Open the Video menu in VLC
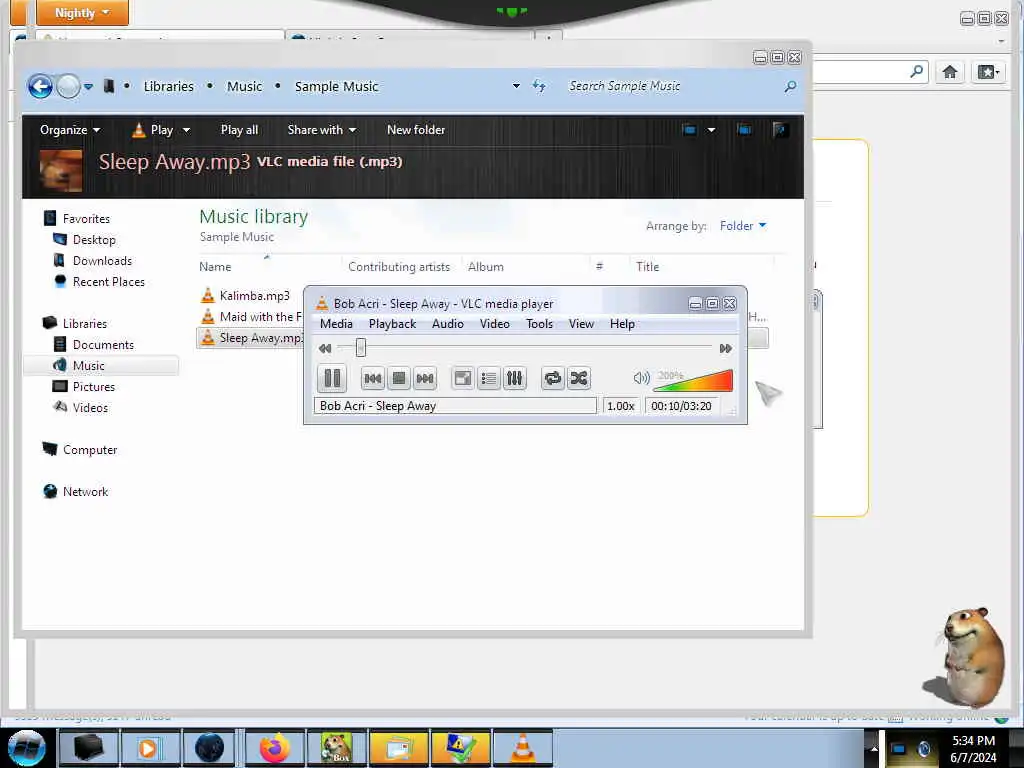Image resolution: width=1024 pixels, height=768 pixels. click(x=494, y=324)
